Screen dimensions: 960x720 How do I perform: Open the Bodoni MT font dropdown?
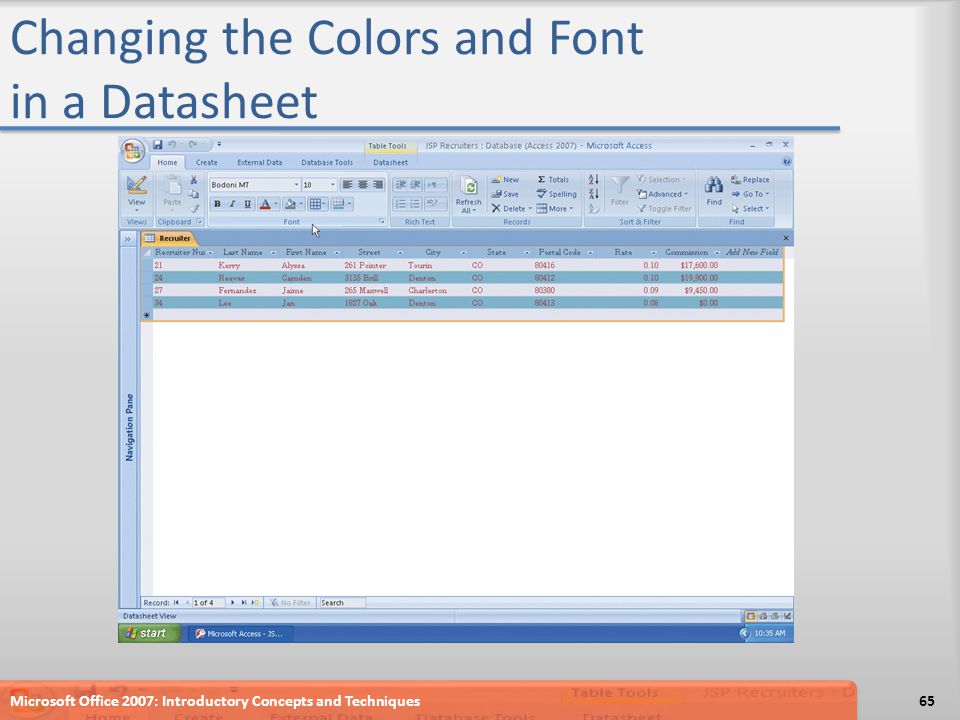coord(296,184)
